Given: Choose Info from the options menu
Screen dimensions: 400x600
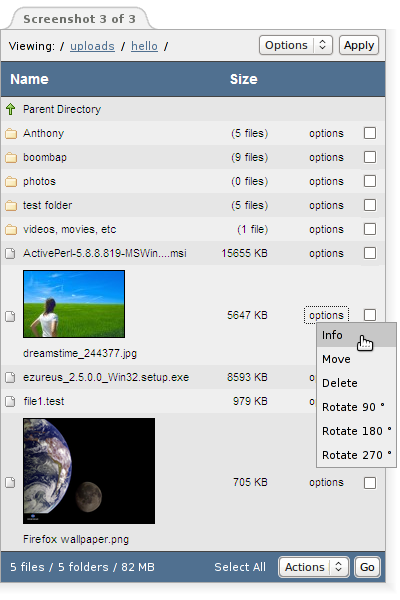Looking at the screenshot, I should [x=356, y=335].
